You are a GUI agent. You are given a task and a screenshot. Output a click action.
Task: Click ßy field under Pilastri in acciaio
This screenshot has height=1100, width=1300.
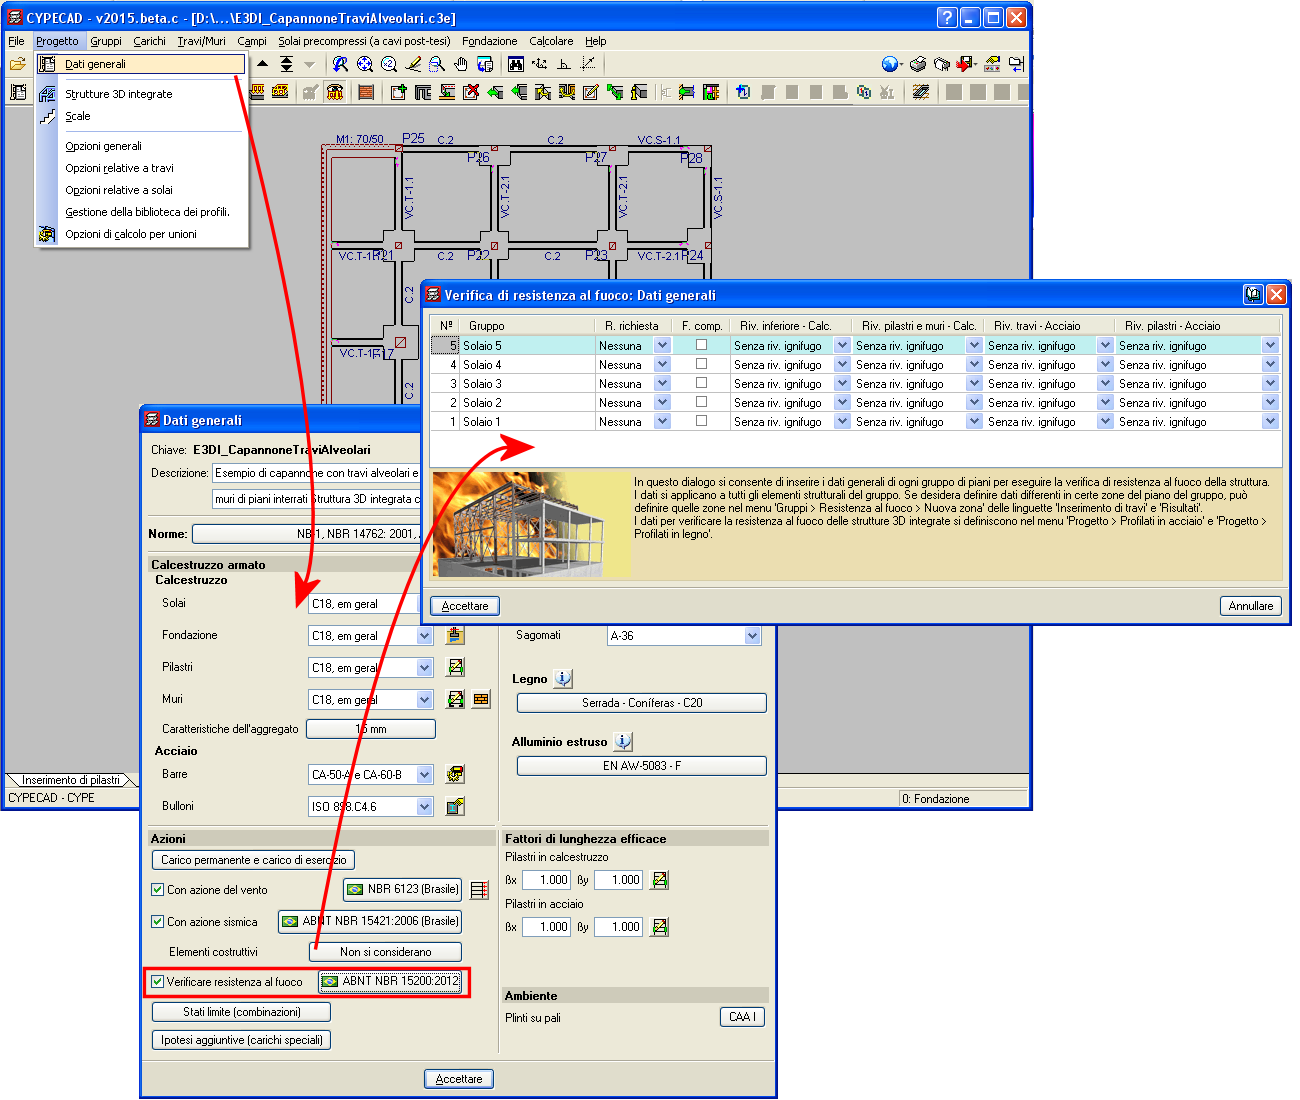[618, 927]
